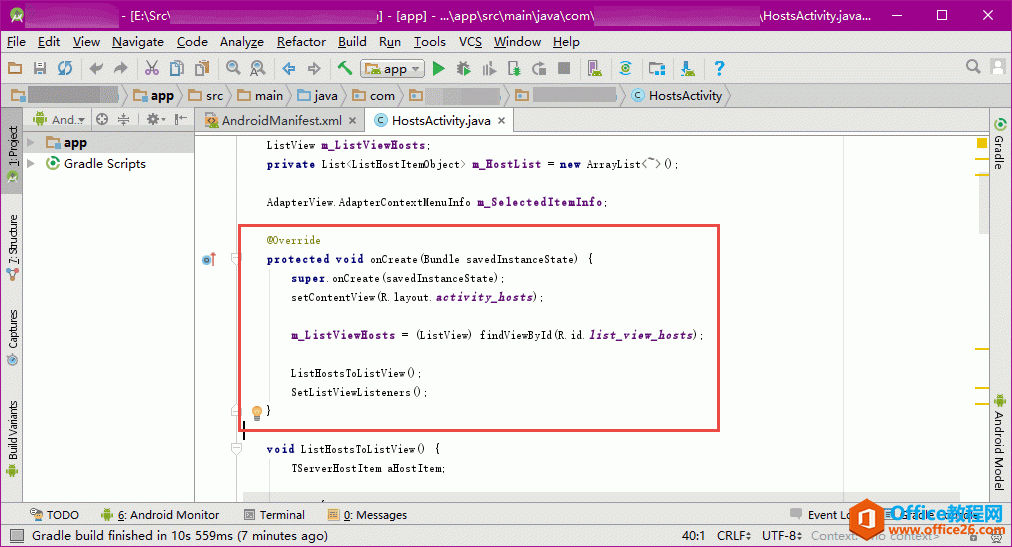Image resolution: width=1012 pixels, height=547 pixels.
Task: Click the override gutter marker beside onCreate
Action: (208, 260)
